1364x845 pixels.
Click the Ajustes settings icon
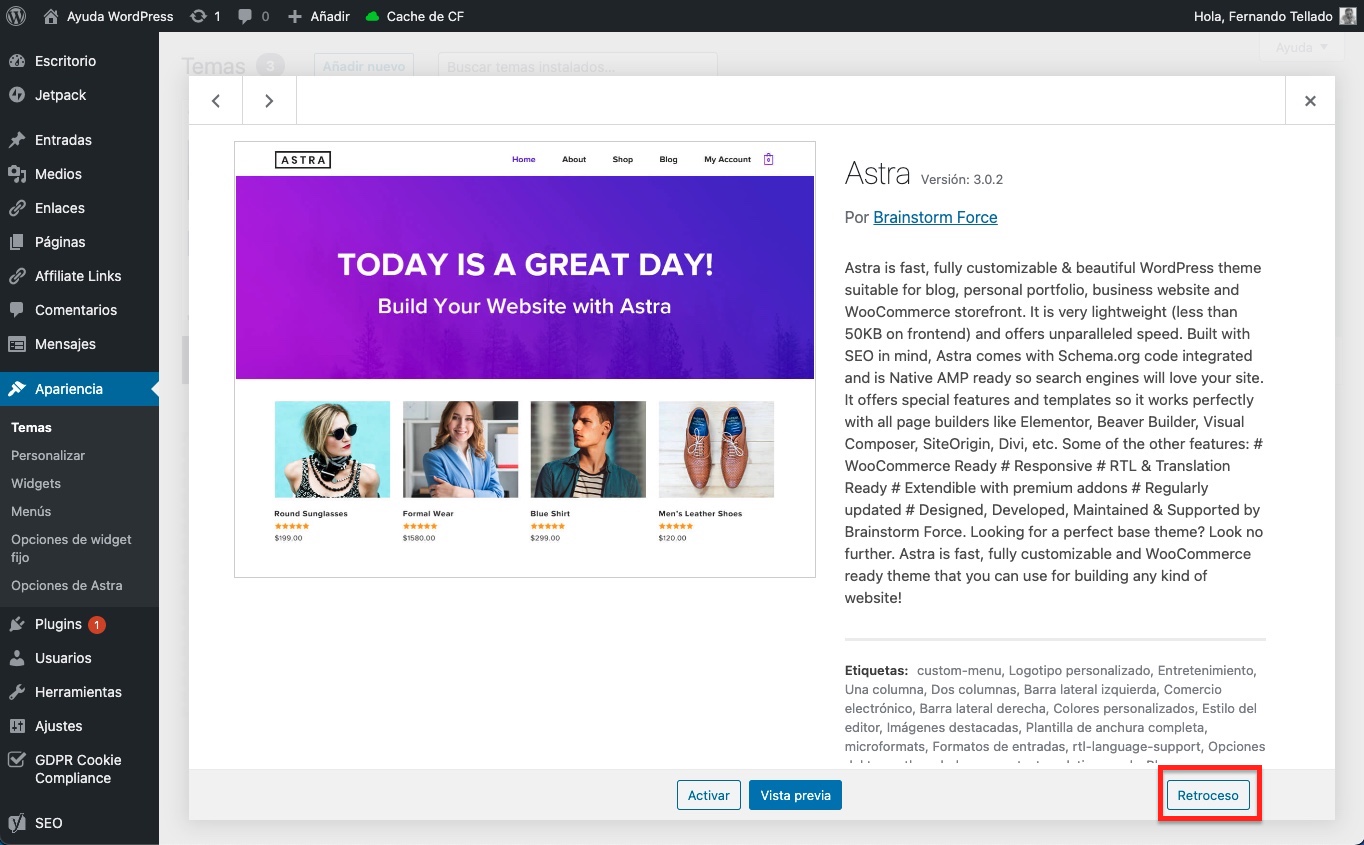coord(17,726)
